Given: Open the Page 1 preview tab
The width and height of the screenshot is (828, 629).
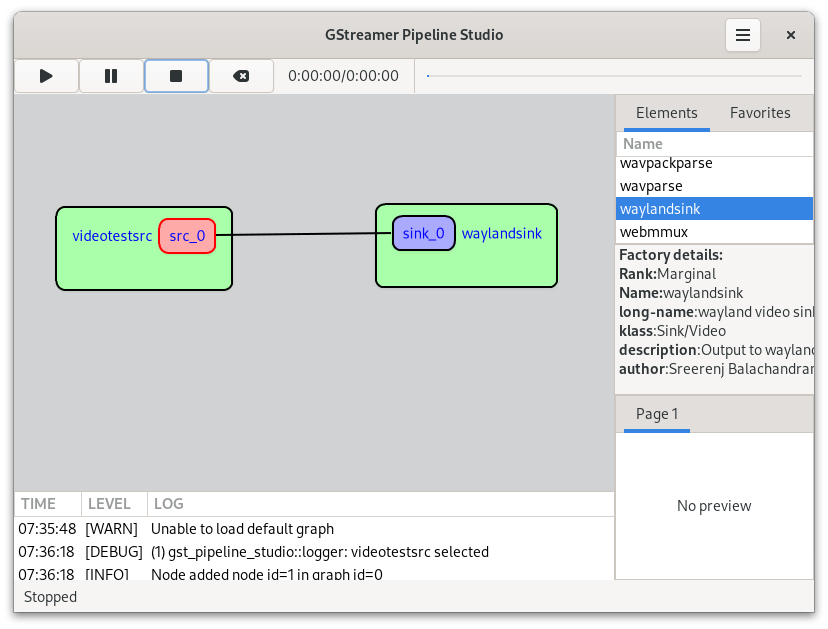Looking at the screenshot, I should pos(657,414).
